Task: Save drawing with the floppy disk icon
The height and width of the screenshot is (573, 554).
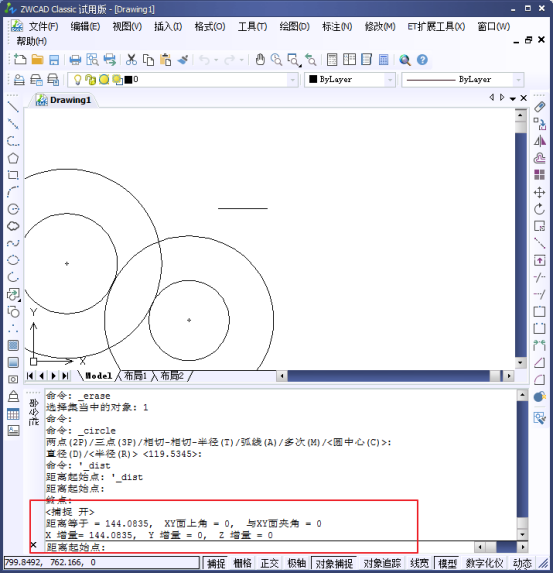Action: pyautogui.click(x=54, y=60)
